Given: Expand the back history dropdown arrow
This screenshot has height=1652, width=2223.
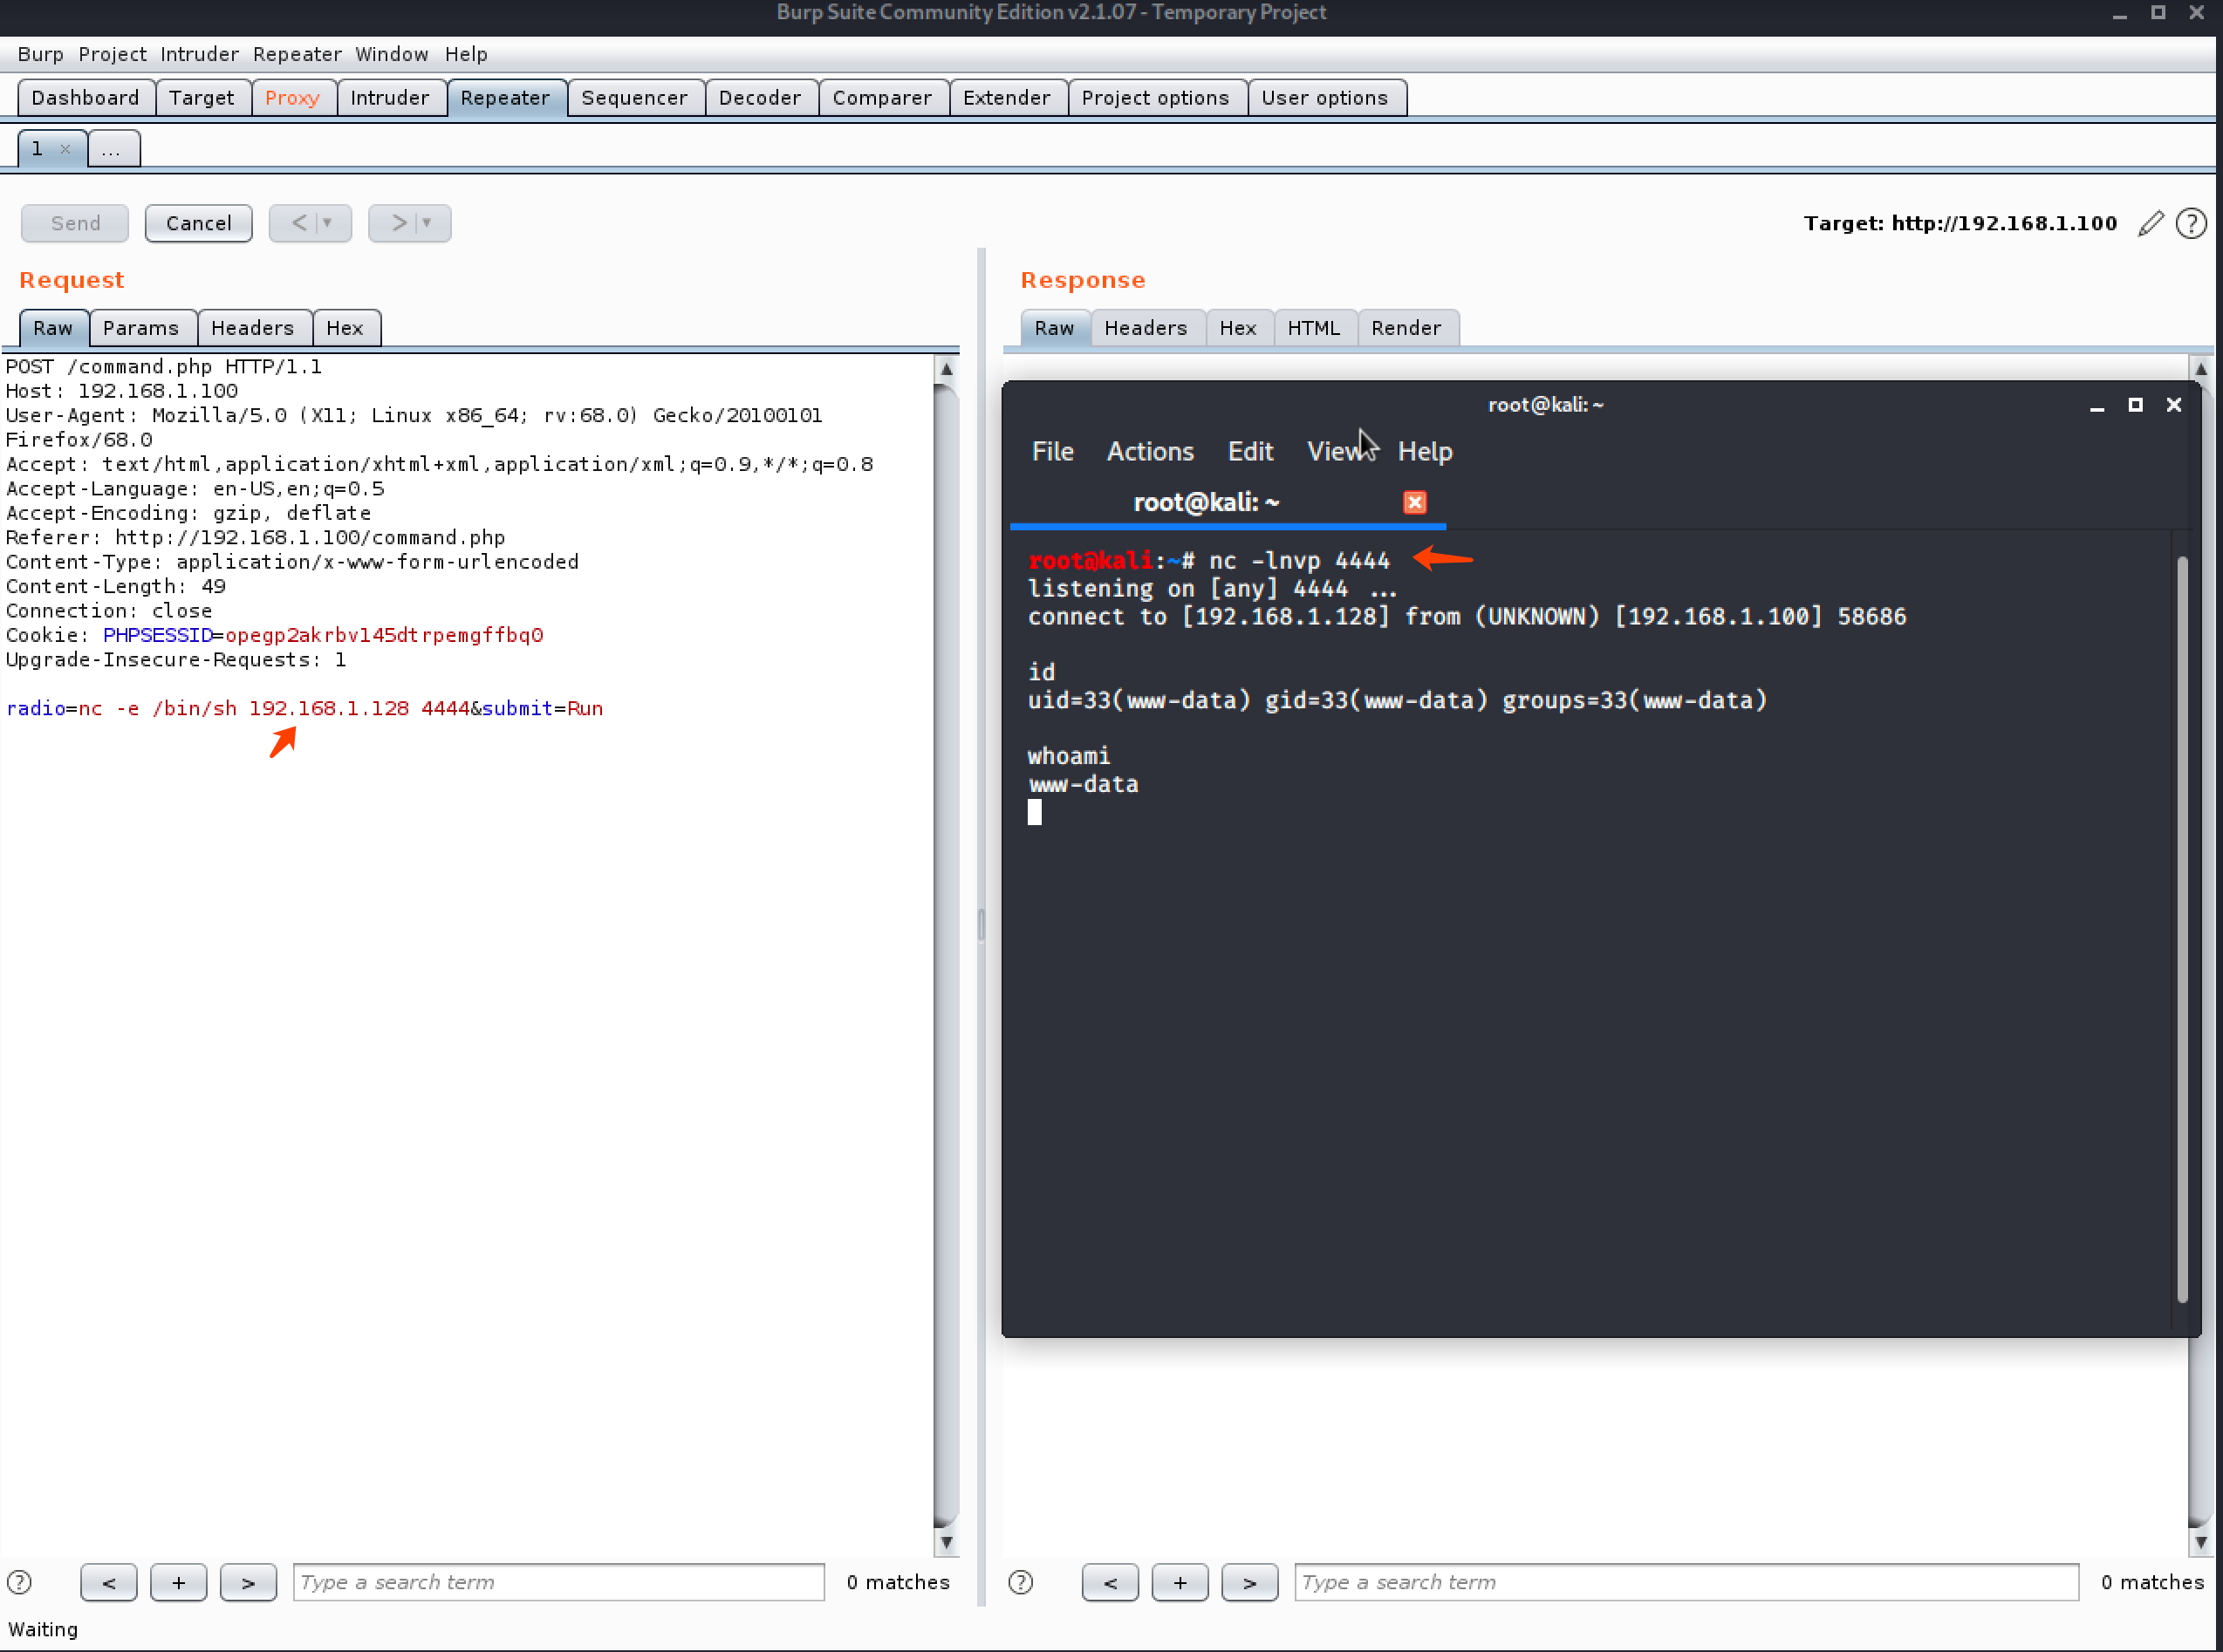Looking at the screenshot, I should tap(327, 223).
